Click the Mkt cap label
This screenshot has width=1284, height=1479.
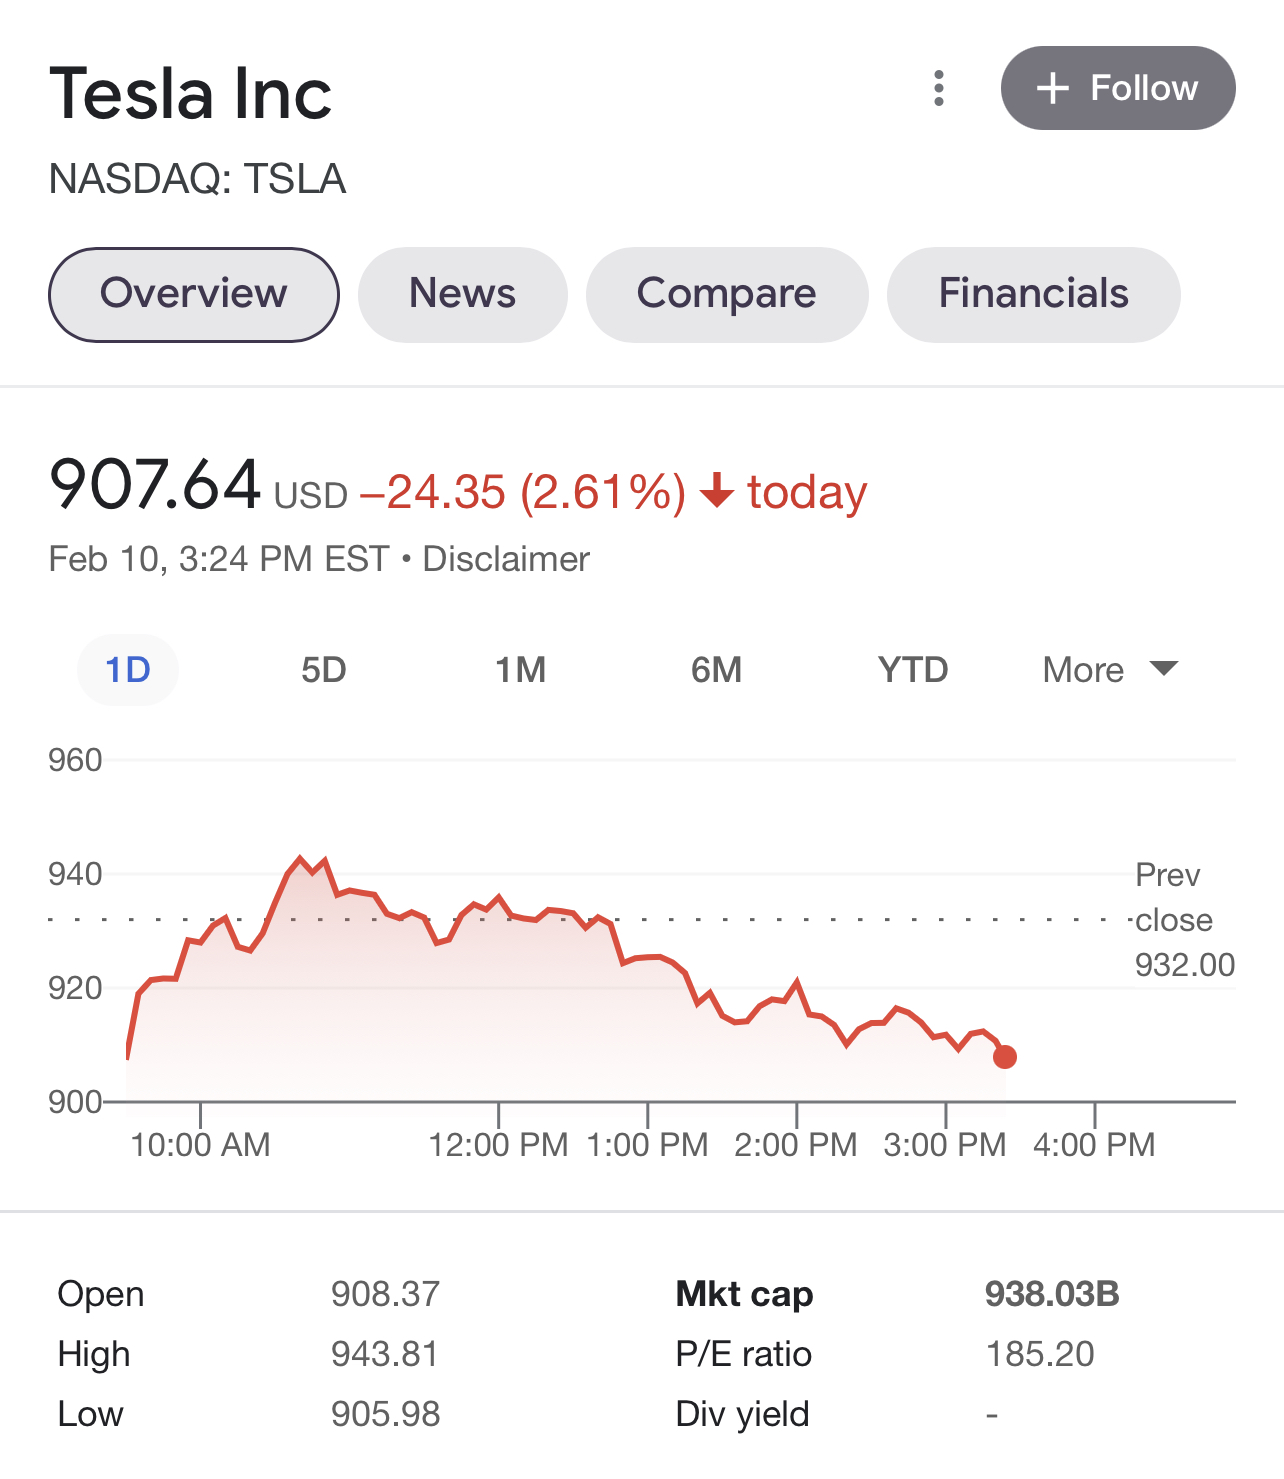(x=744, y=1294)
